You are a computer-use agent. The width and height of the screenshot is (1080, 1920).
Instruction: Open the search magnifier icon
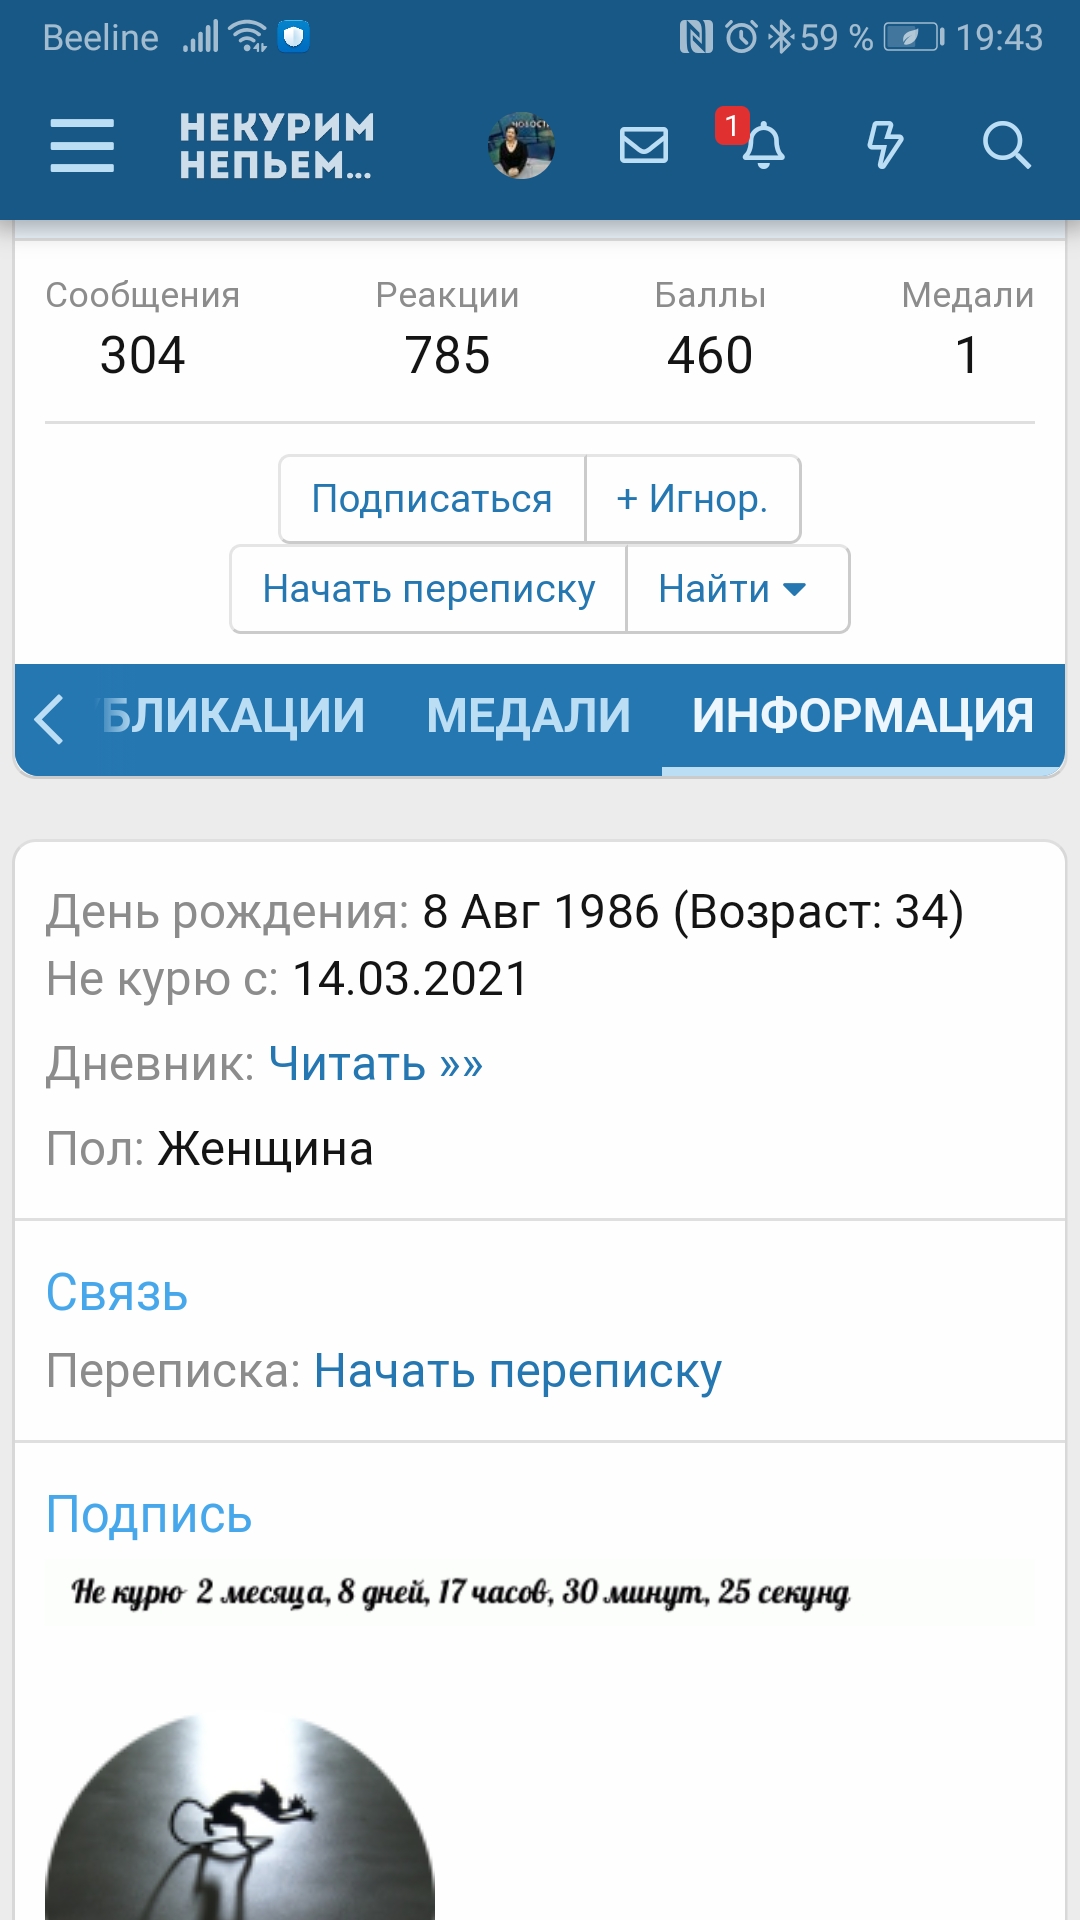click(x=1006, y=146)
